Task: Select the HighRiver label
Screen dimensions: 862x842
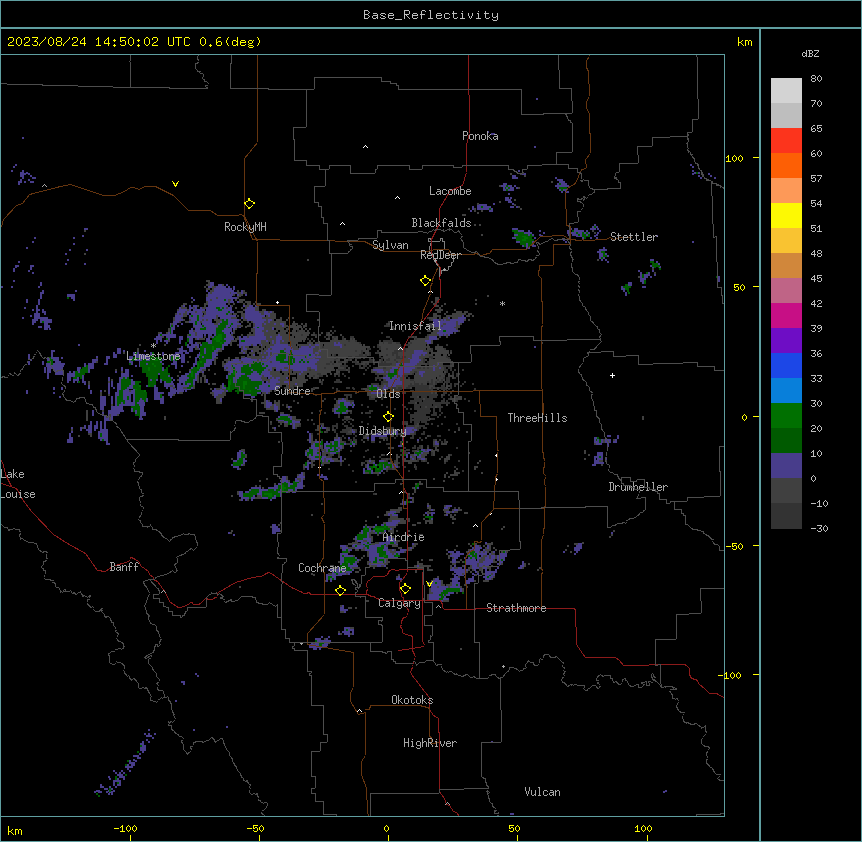Action: [430, 743]
